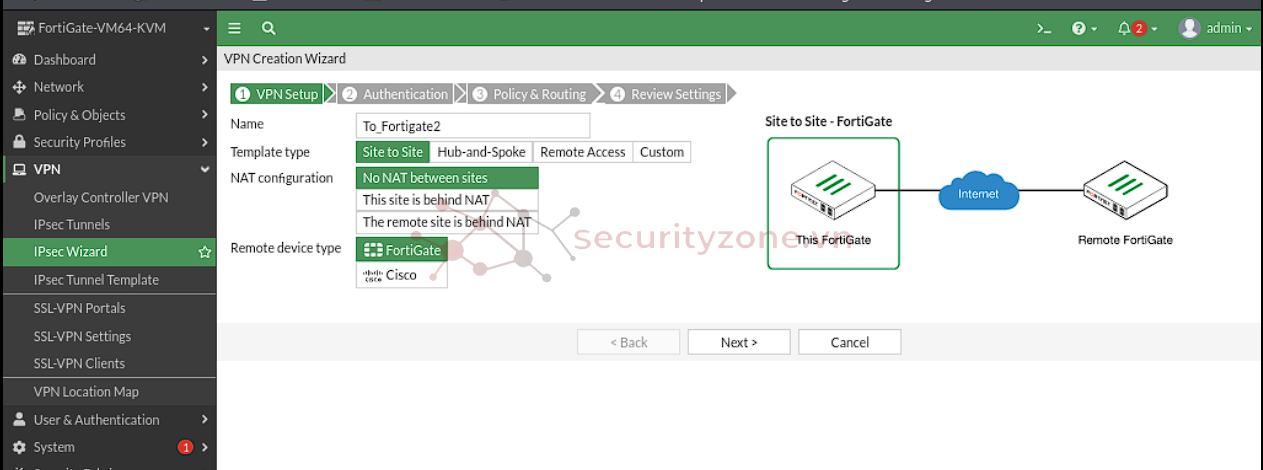
Task: Choose FortiGate as remote device type
Action: click(402, 250)
